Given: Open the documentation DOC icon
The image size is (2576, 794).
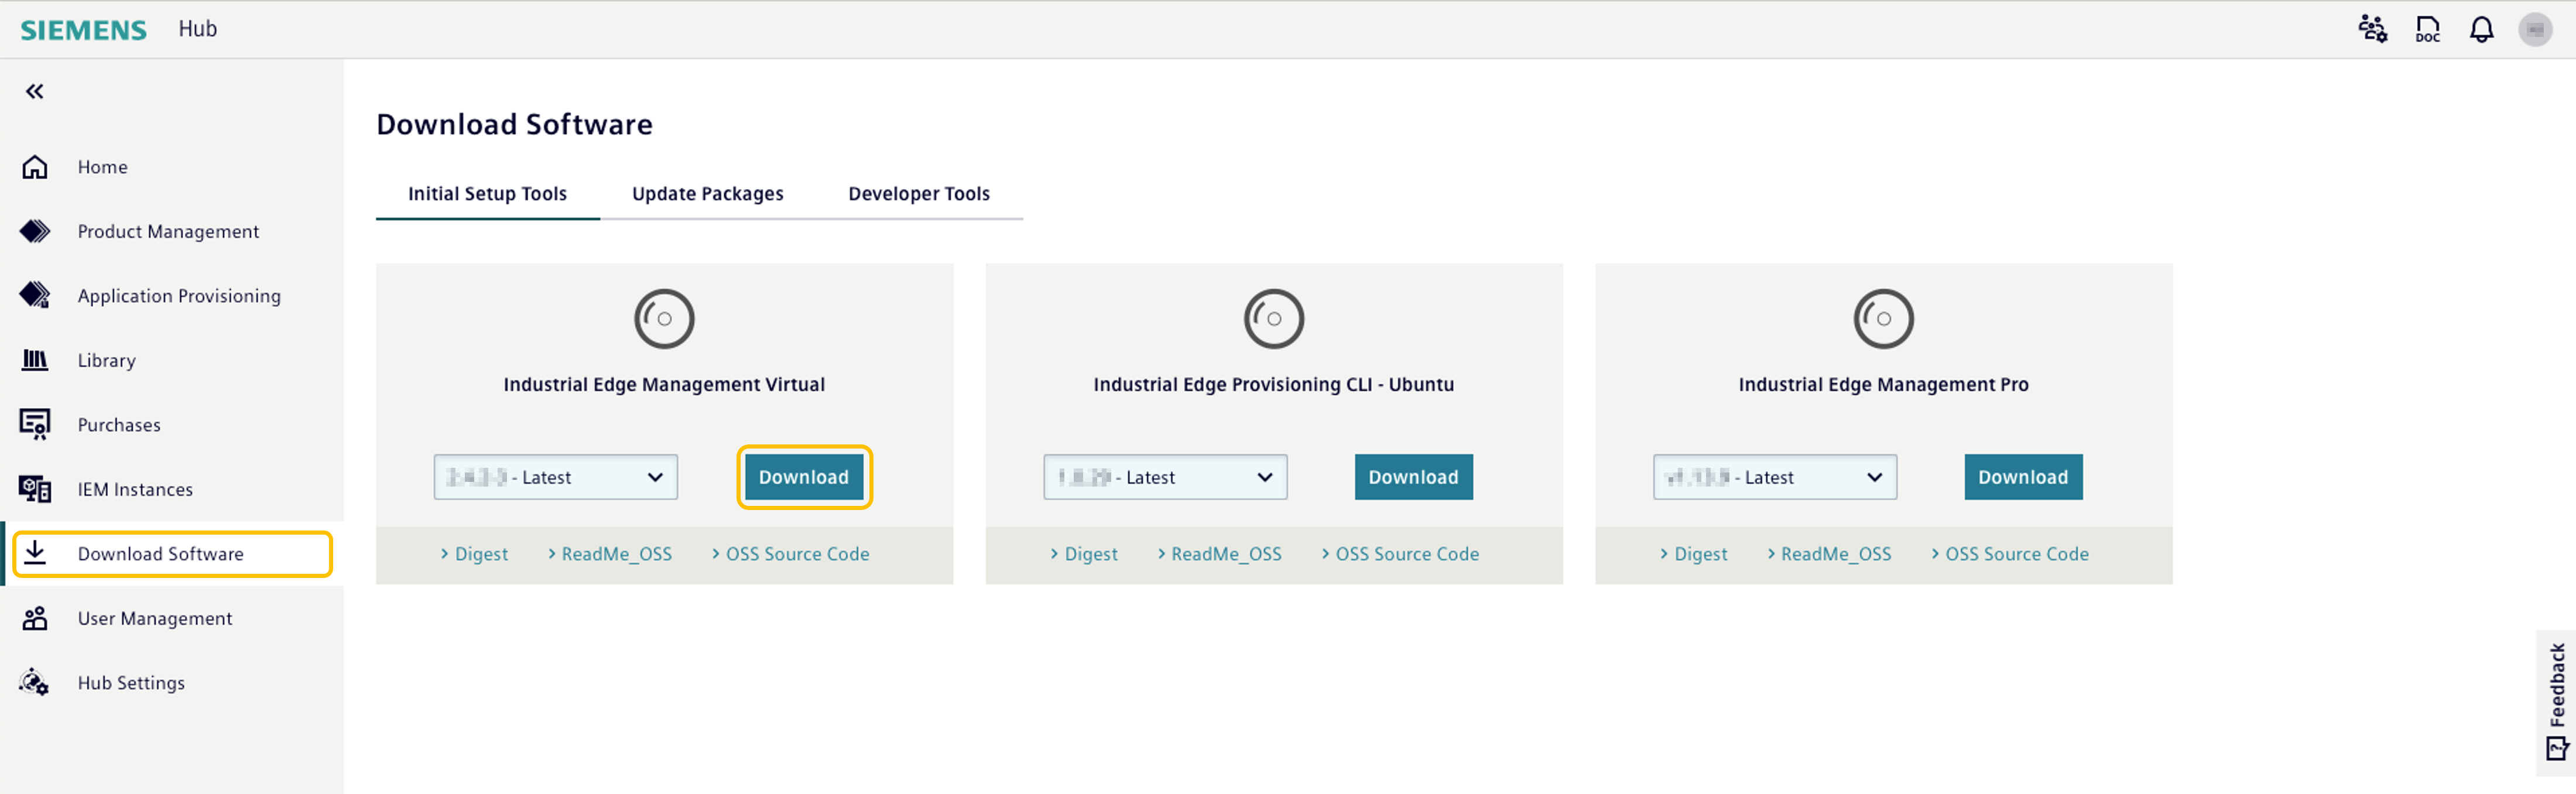Looking at the screenshot, I should click(x=2427, y=28).
